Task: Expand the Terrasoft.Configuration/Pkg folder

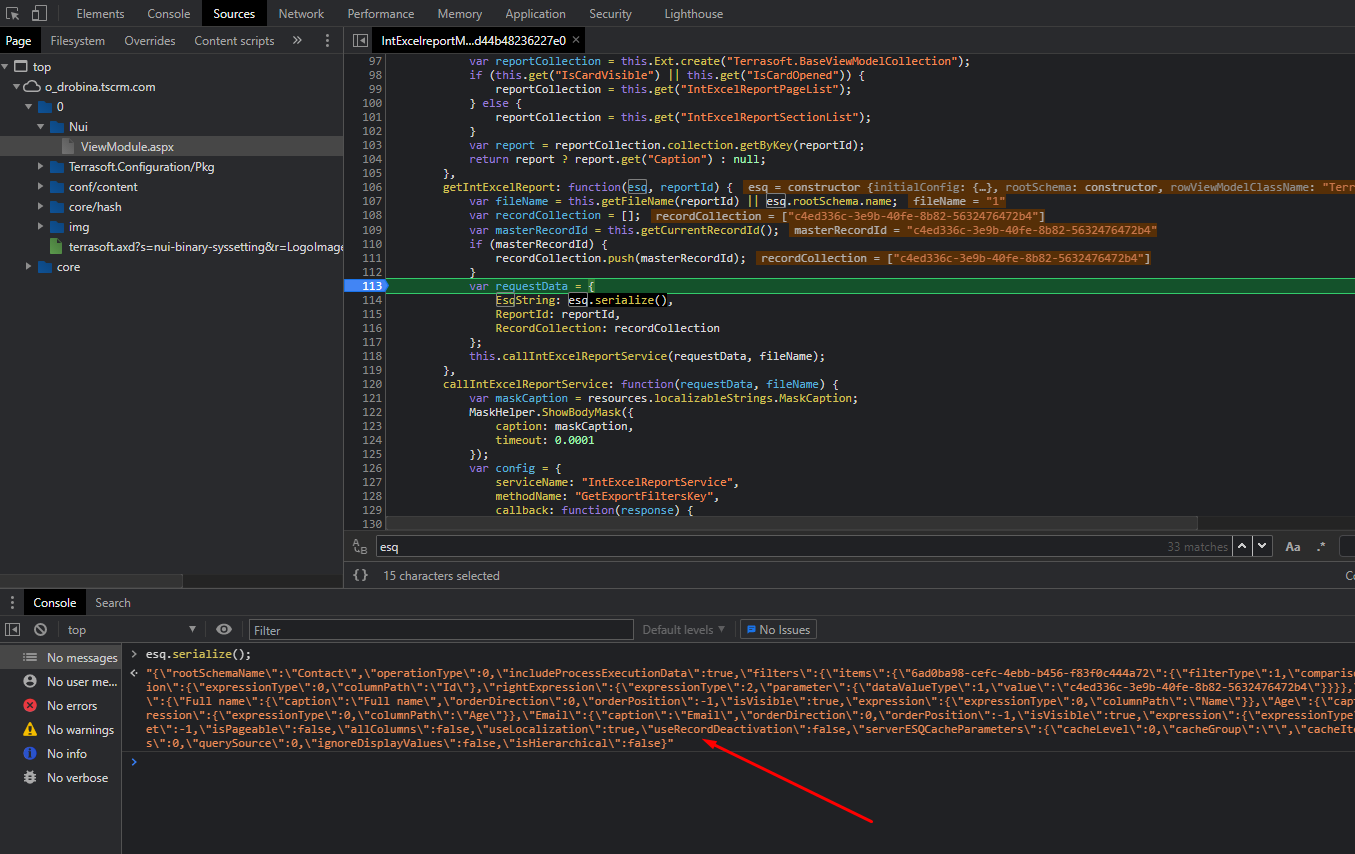Action: pyautogui.click(x=40, y=167)
